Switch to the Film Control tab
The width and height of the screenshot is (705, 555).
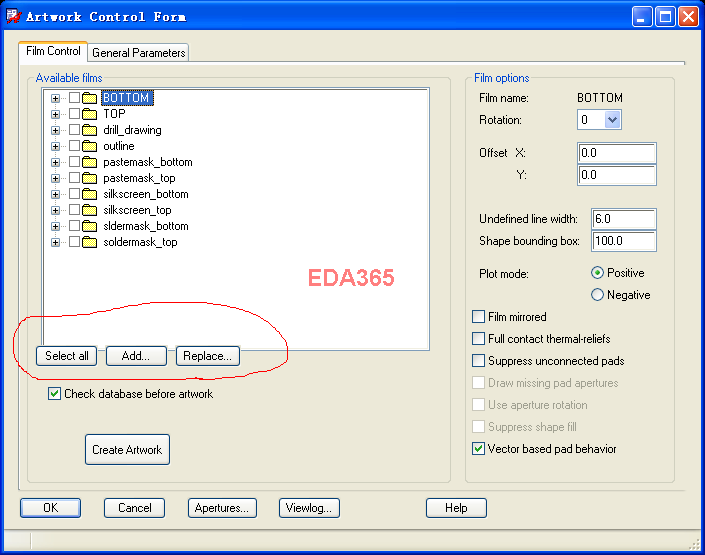pyautogui.click(x=53, y=51)
